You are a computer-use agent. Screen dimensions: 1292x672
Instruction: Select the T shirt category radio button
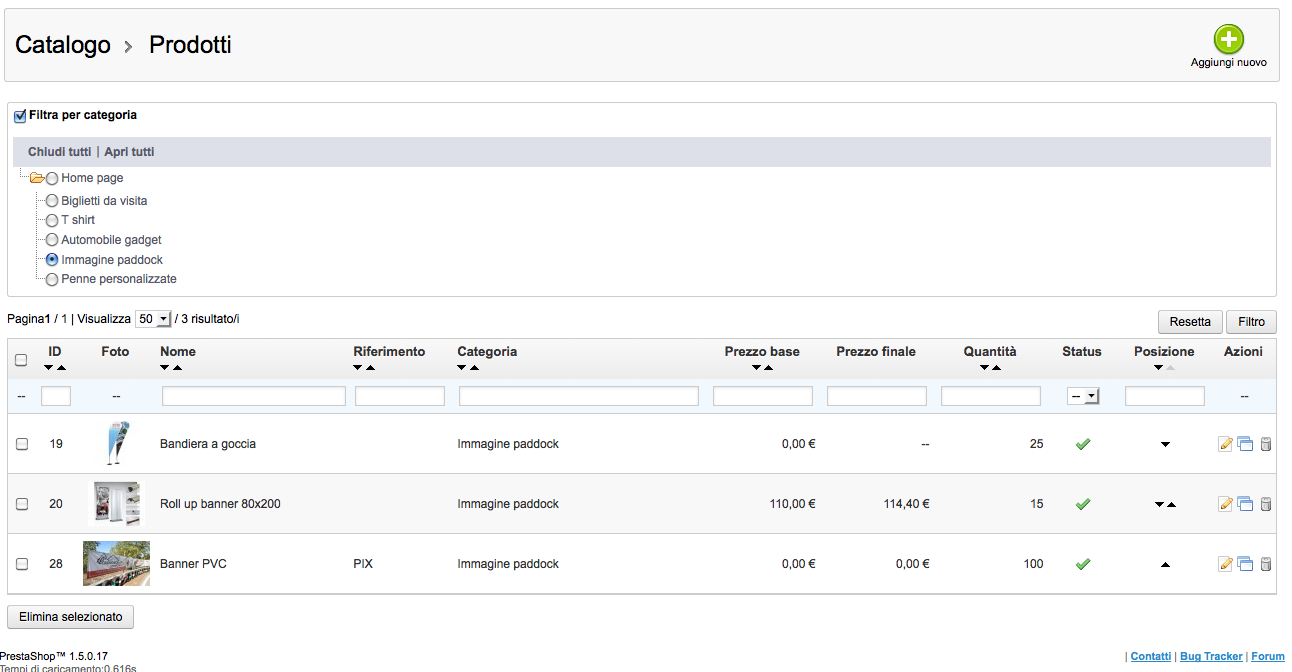52,220
